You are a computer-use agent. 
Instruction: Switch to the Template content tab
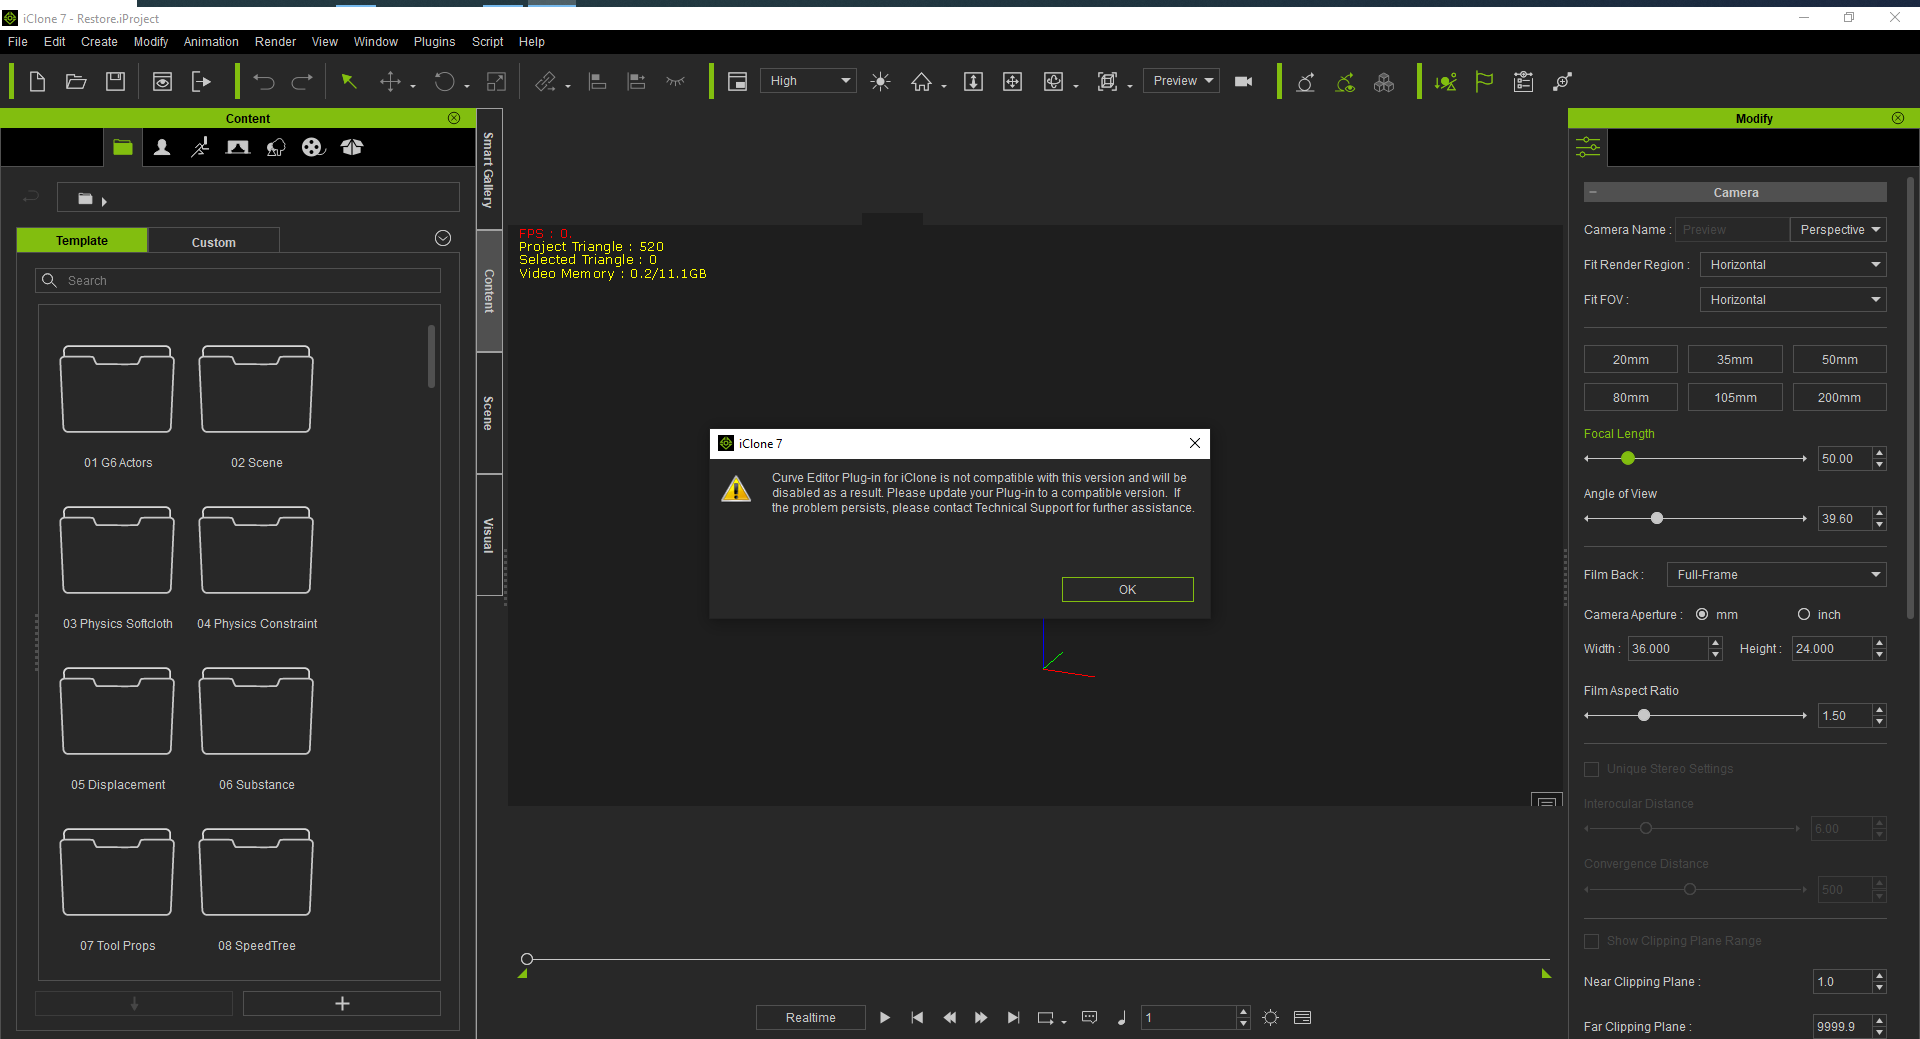click(x=82, y=241)
